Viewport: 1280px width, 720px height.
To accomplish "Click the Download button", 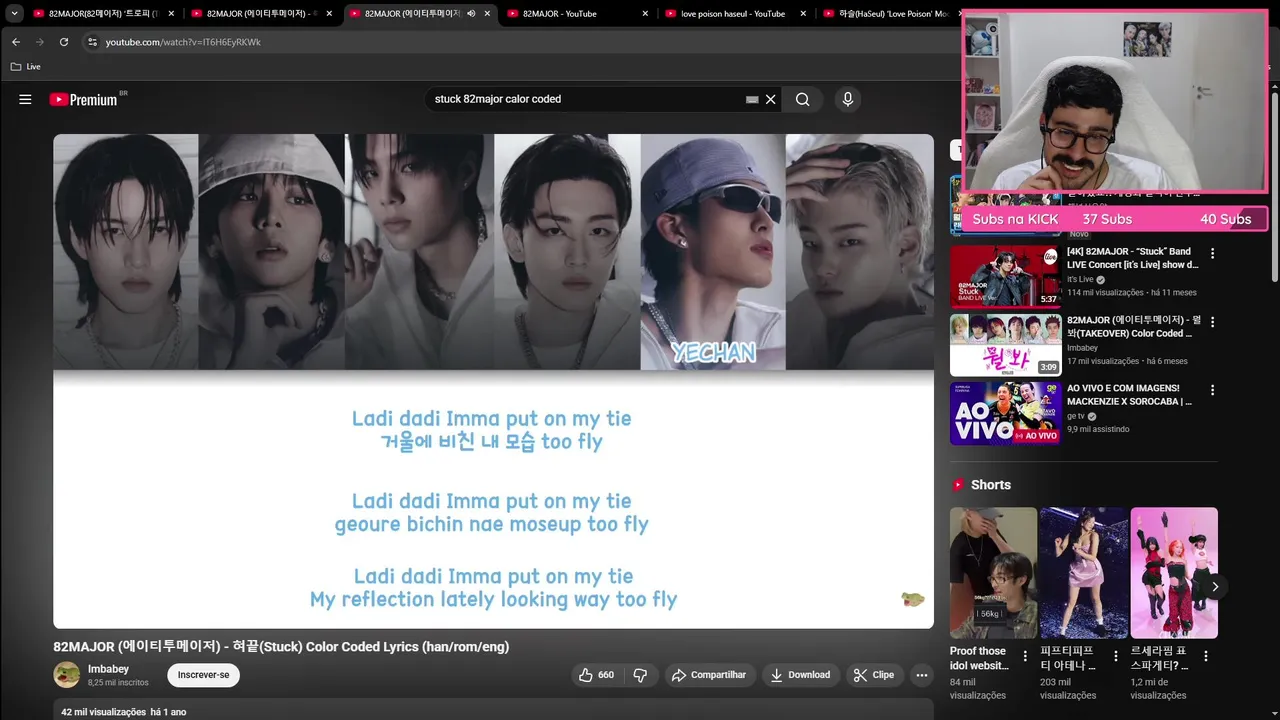I will [799, 675].
